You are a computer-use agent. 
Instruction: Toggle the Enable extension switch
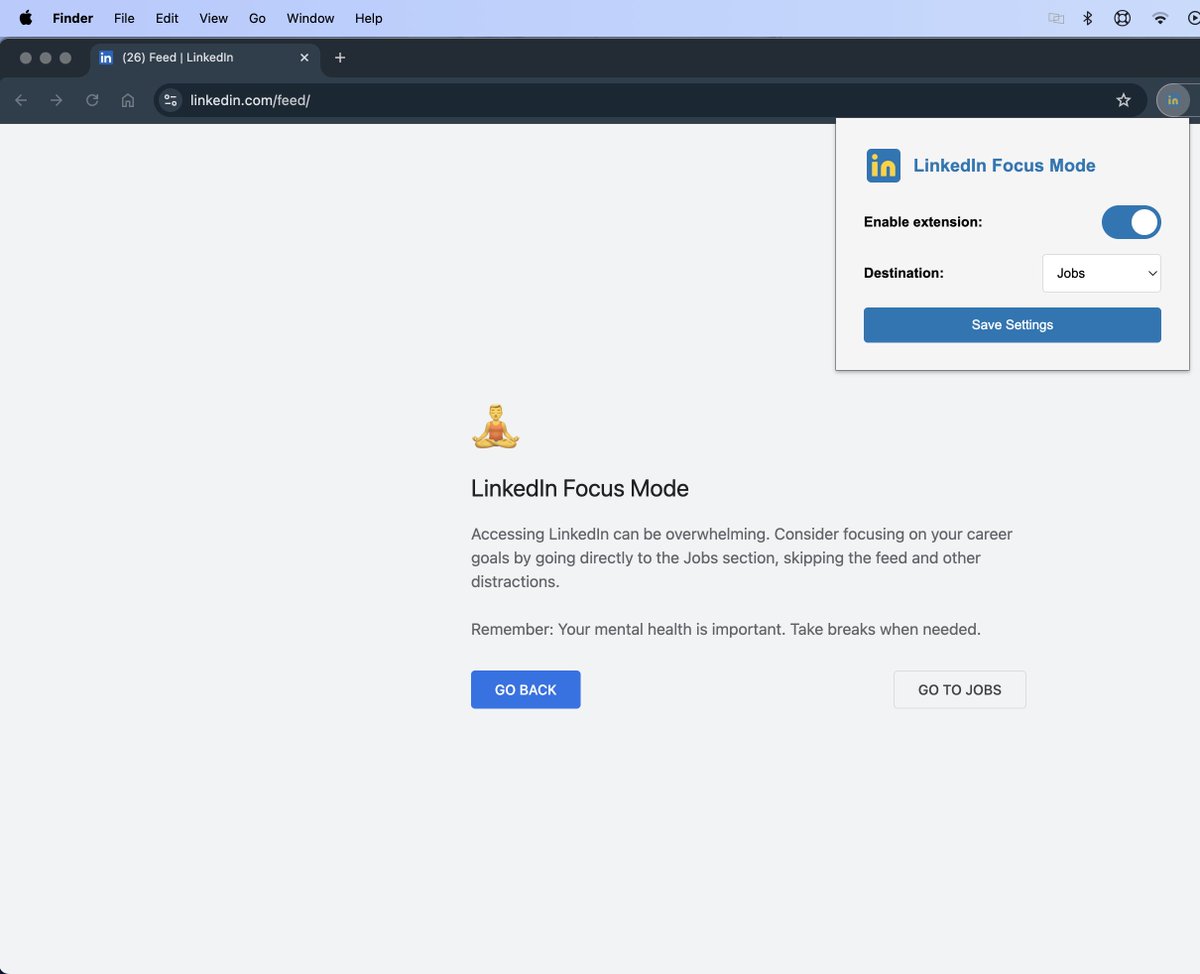(1131, 222)
